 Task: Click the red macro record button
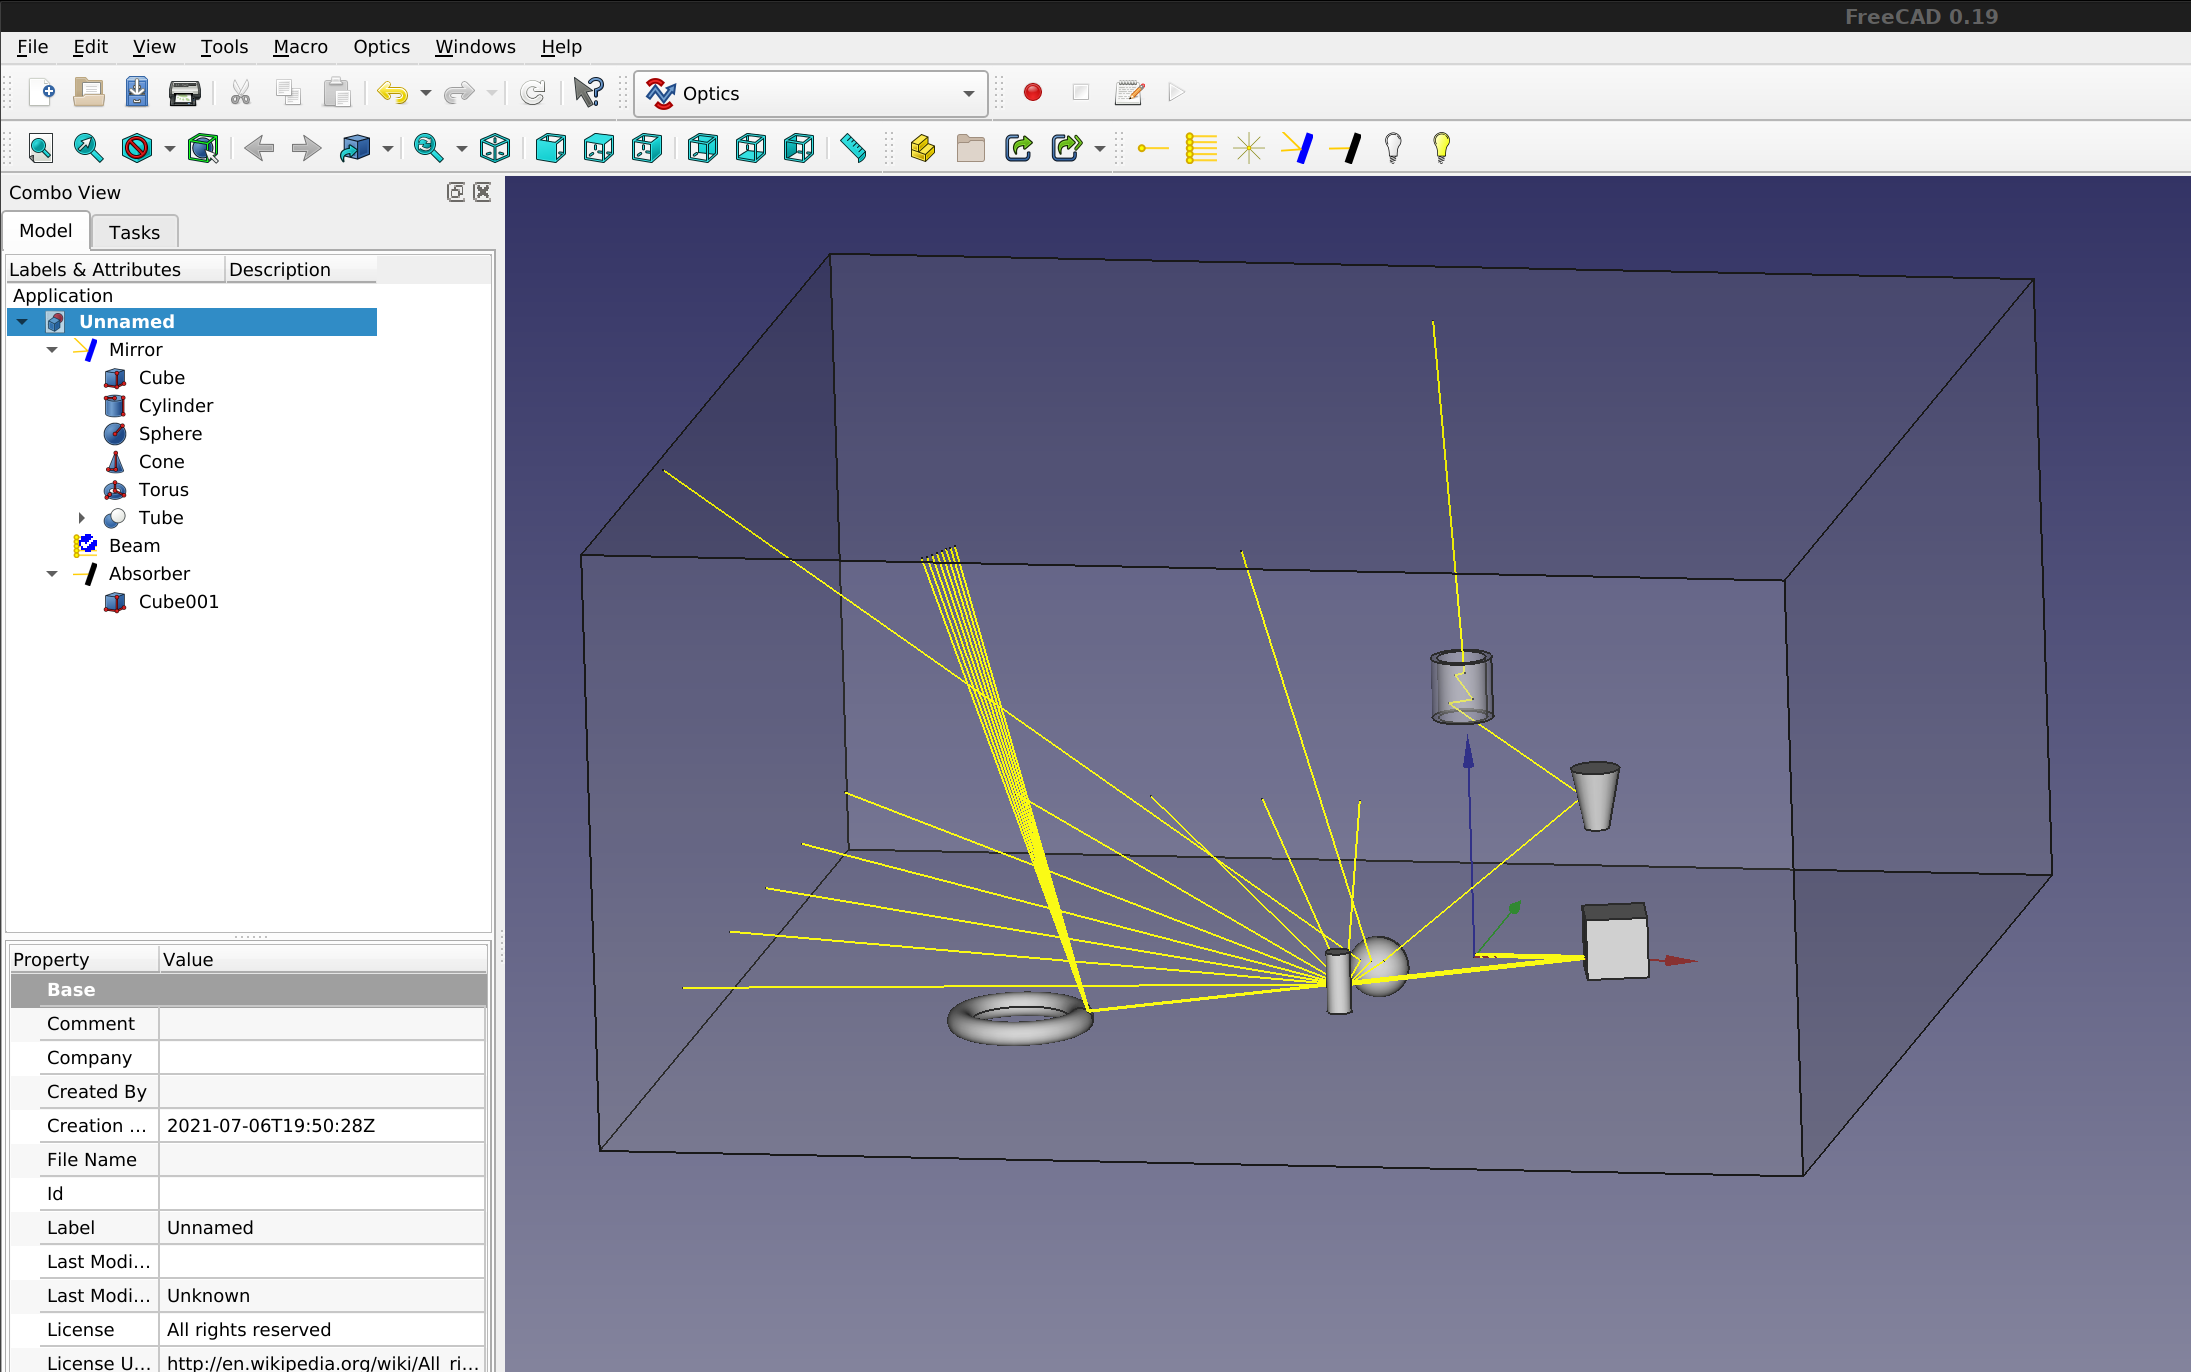(x=1033, y=93)
